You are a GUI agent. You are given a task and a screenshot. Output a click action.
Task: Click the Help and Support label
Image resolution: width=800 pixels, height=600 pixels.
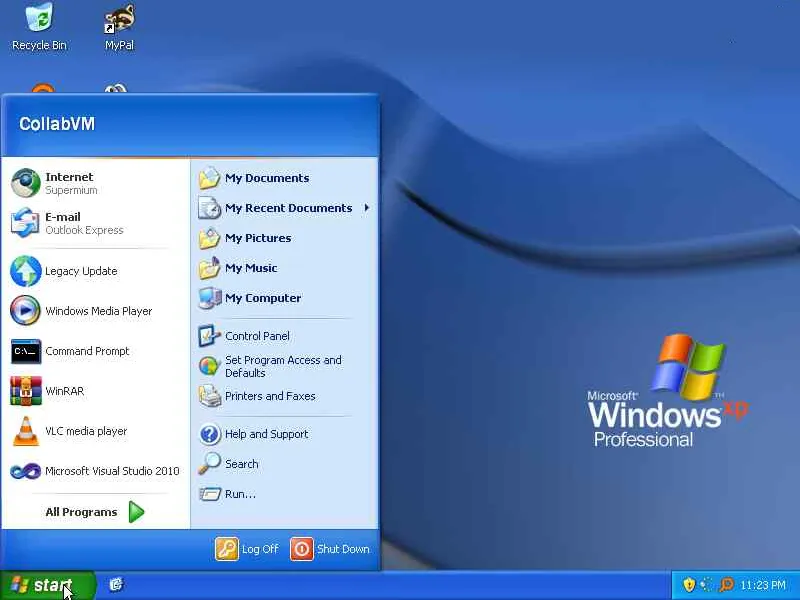(266, 434)
